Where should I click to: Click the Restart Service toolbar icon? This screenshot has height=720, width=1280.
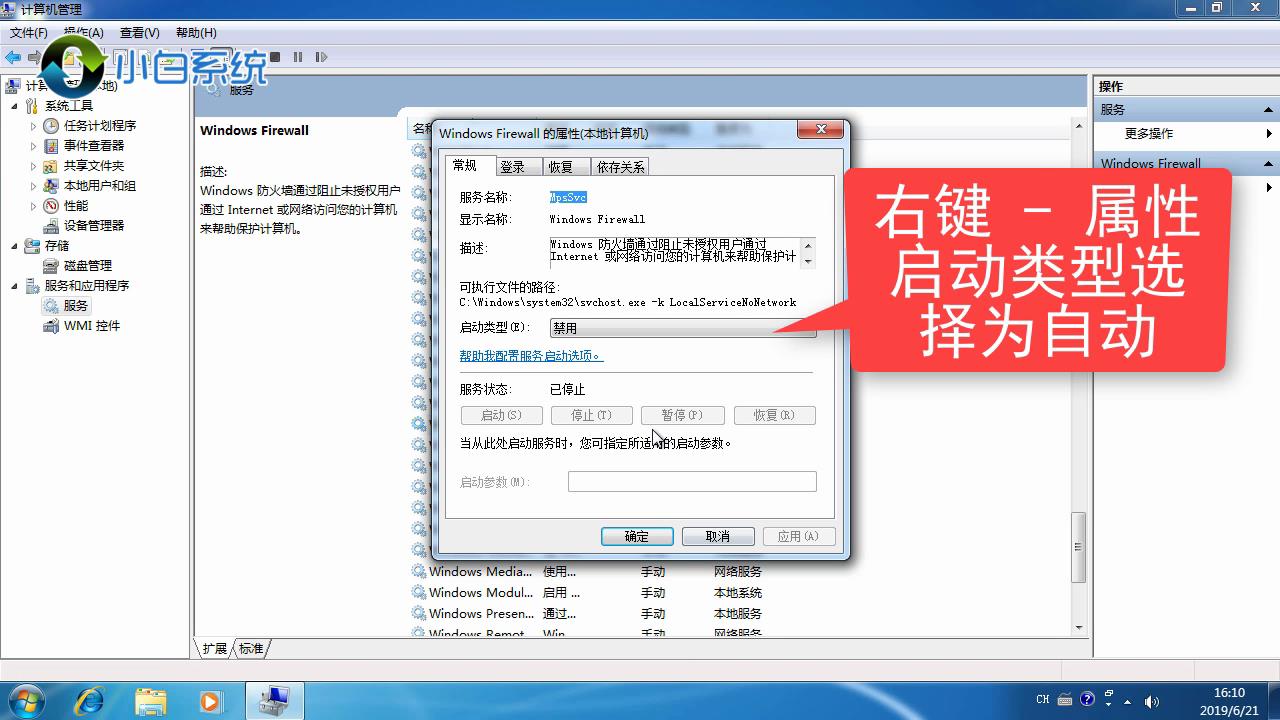pyautogui.click(x=321, y=57)
